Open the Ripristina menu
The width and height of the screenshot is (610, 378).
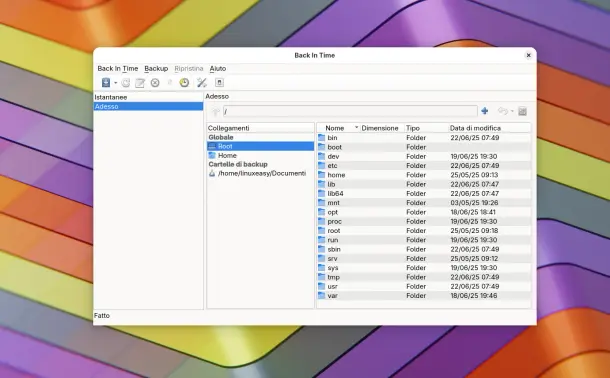click(189, 68)
